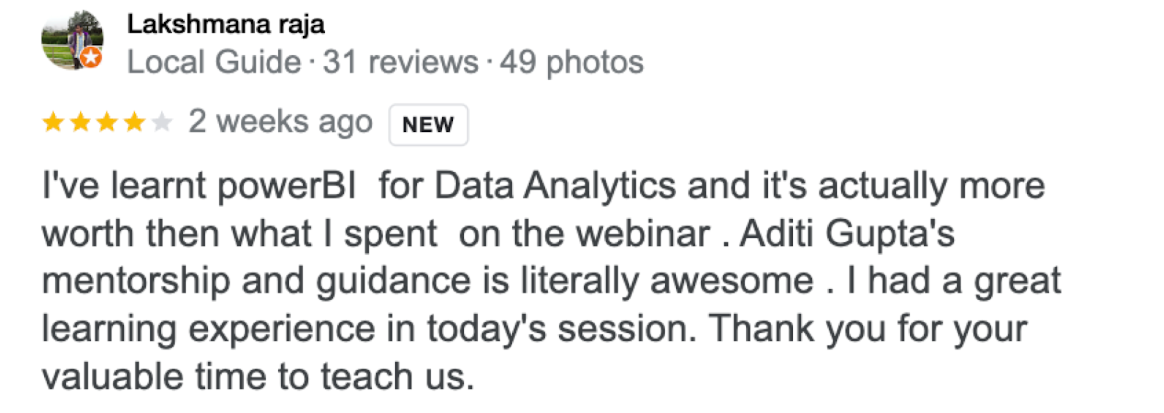
Task: Select the first gold rating star
Action: point(53,123)
